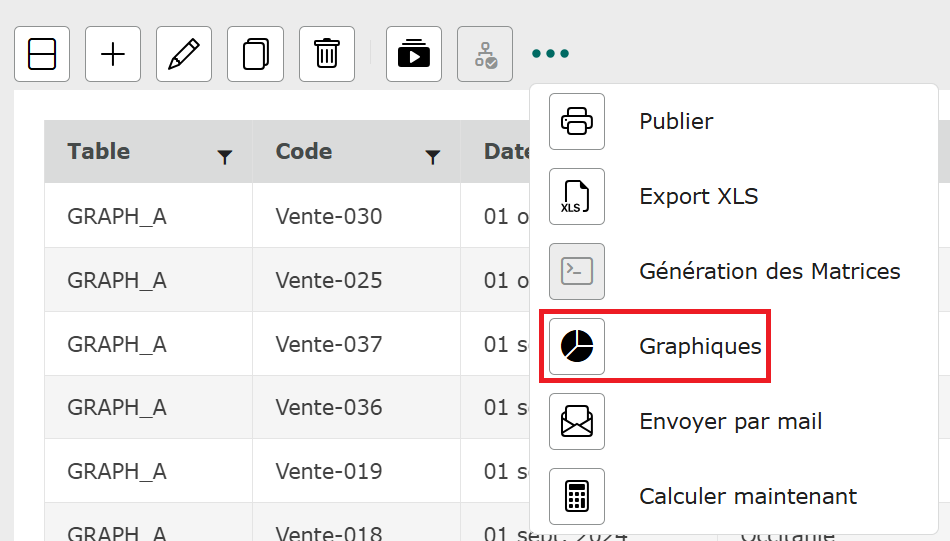950x541 pixels.
Task: Open Graphiques from the menu
Action: coord(700,347)
